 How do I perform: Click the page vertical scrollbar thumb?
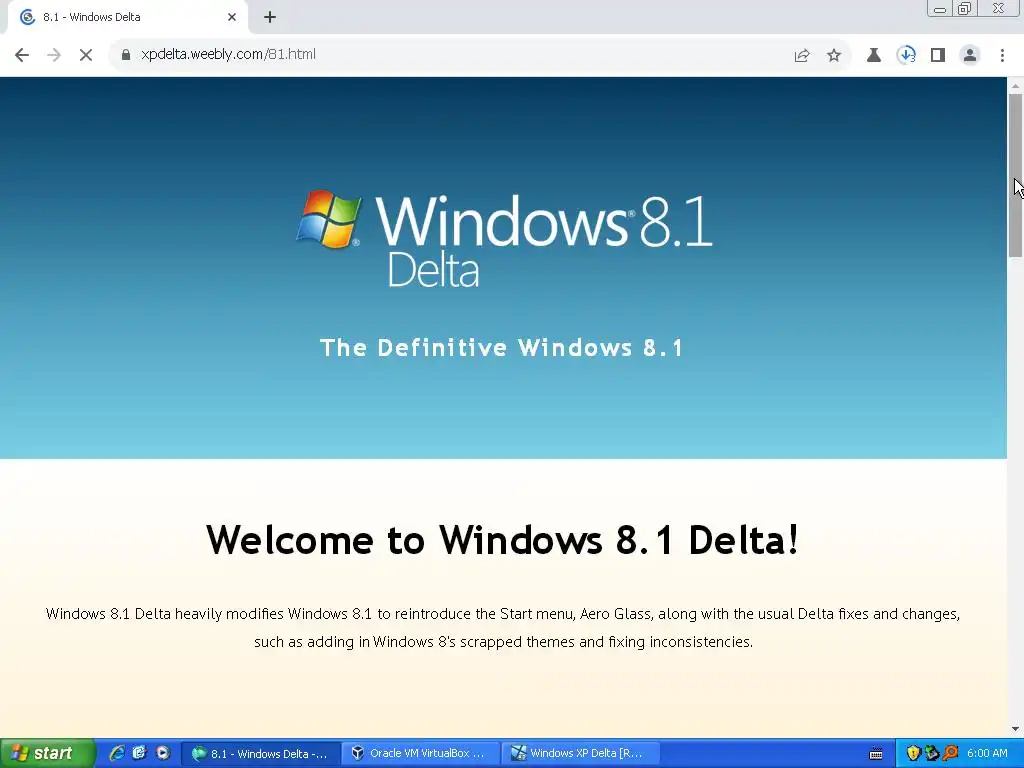[x=1016, y=175]
